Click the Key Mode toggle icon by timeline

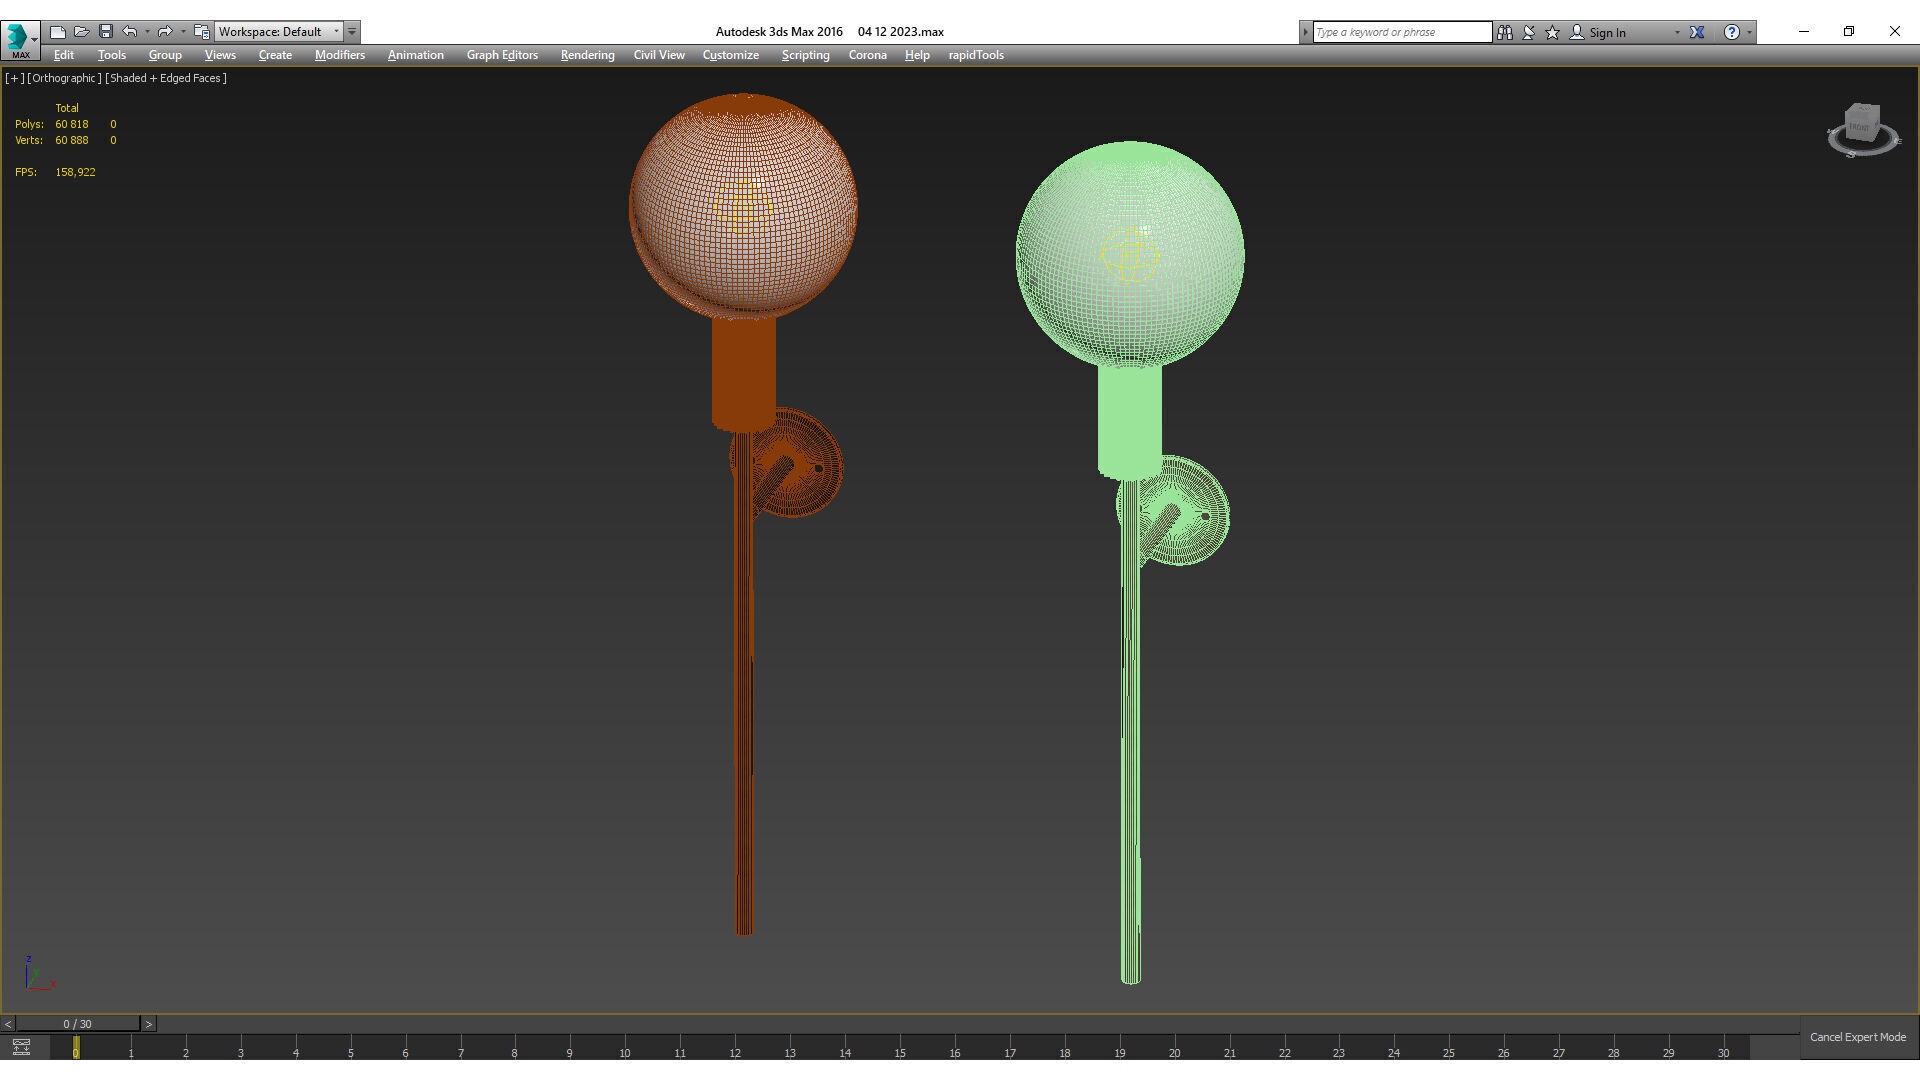click(x=21, y=1047)
